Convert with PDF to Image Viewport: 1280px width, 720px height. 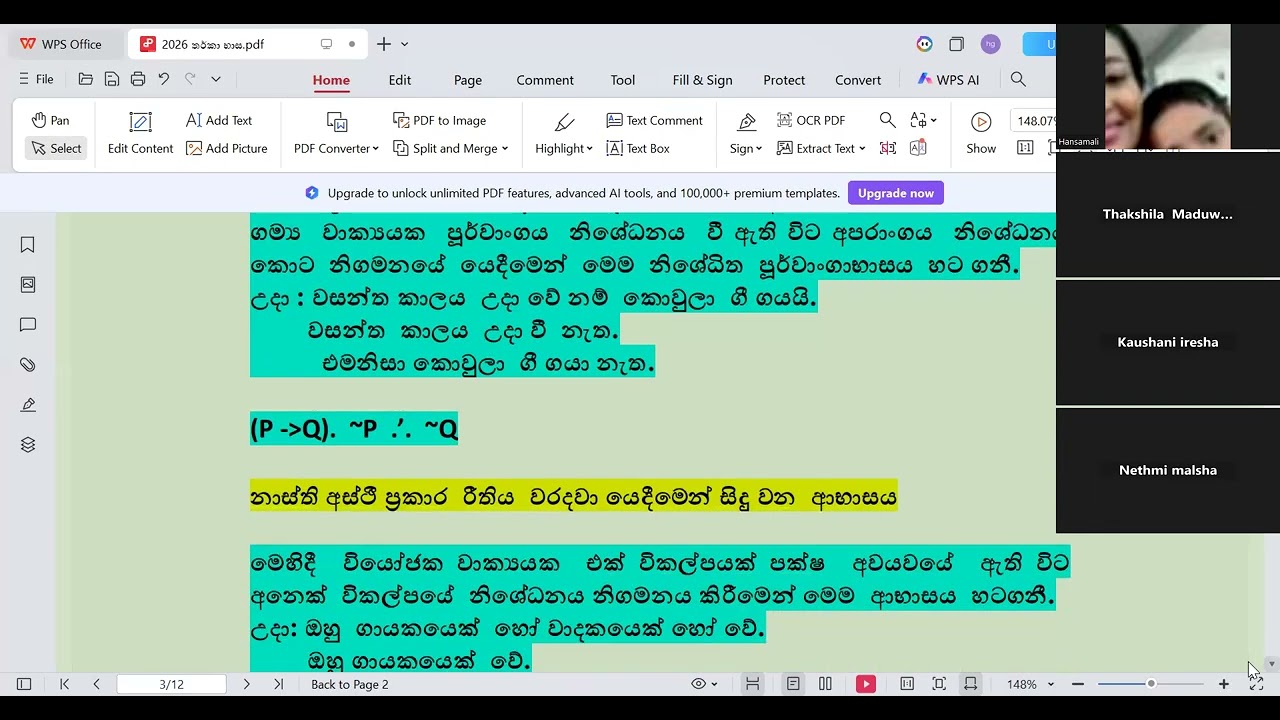click(439, 120)
